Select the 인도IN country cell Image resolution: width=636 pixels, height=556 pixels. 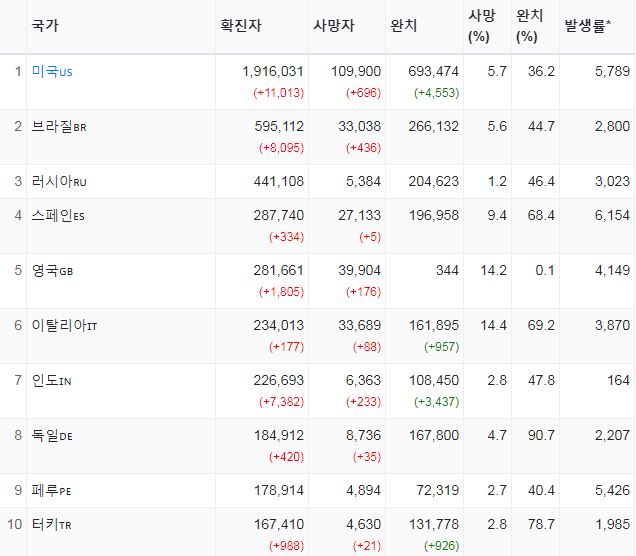point(52,380)
